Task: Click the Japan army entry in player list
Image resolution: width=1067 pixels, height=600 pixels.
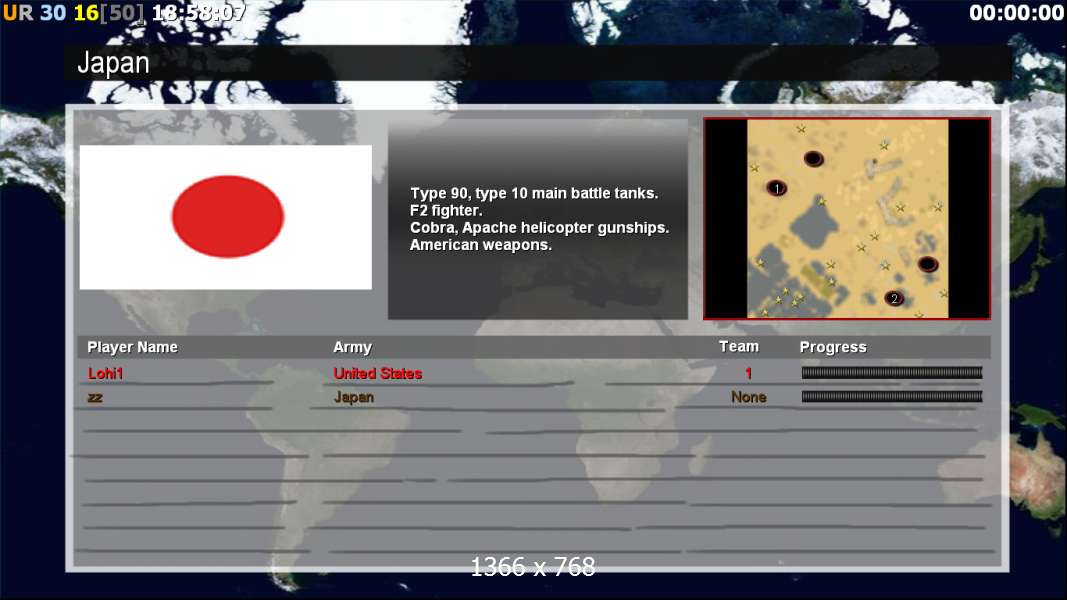Action: tap(353, 397)
